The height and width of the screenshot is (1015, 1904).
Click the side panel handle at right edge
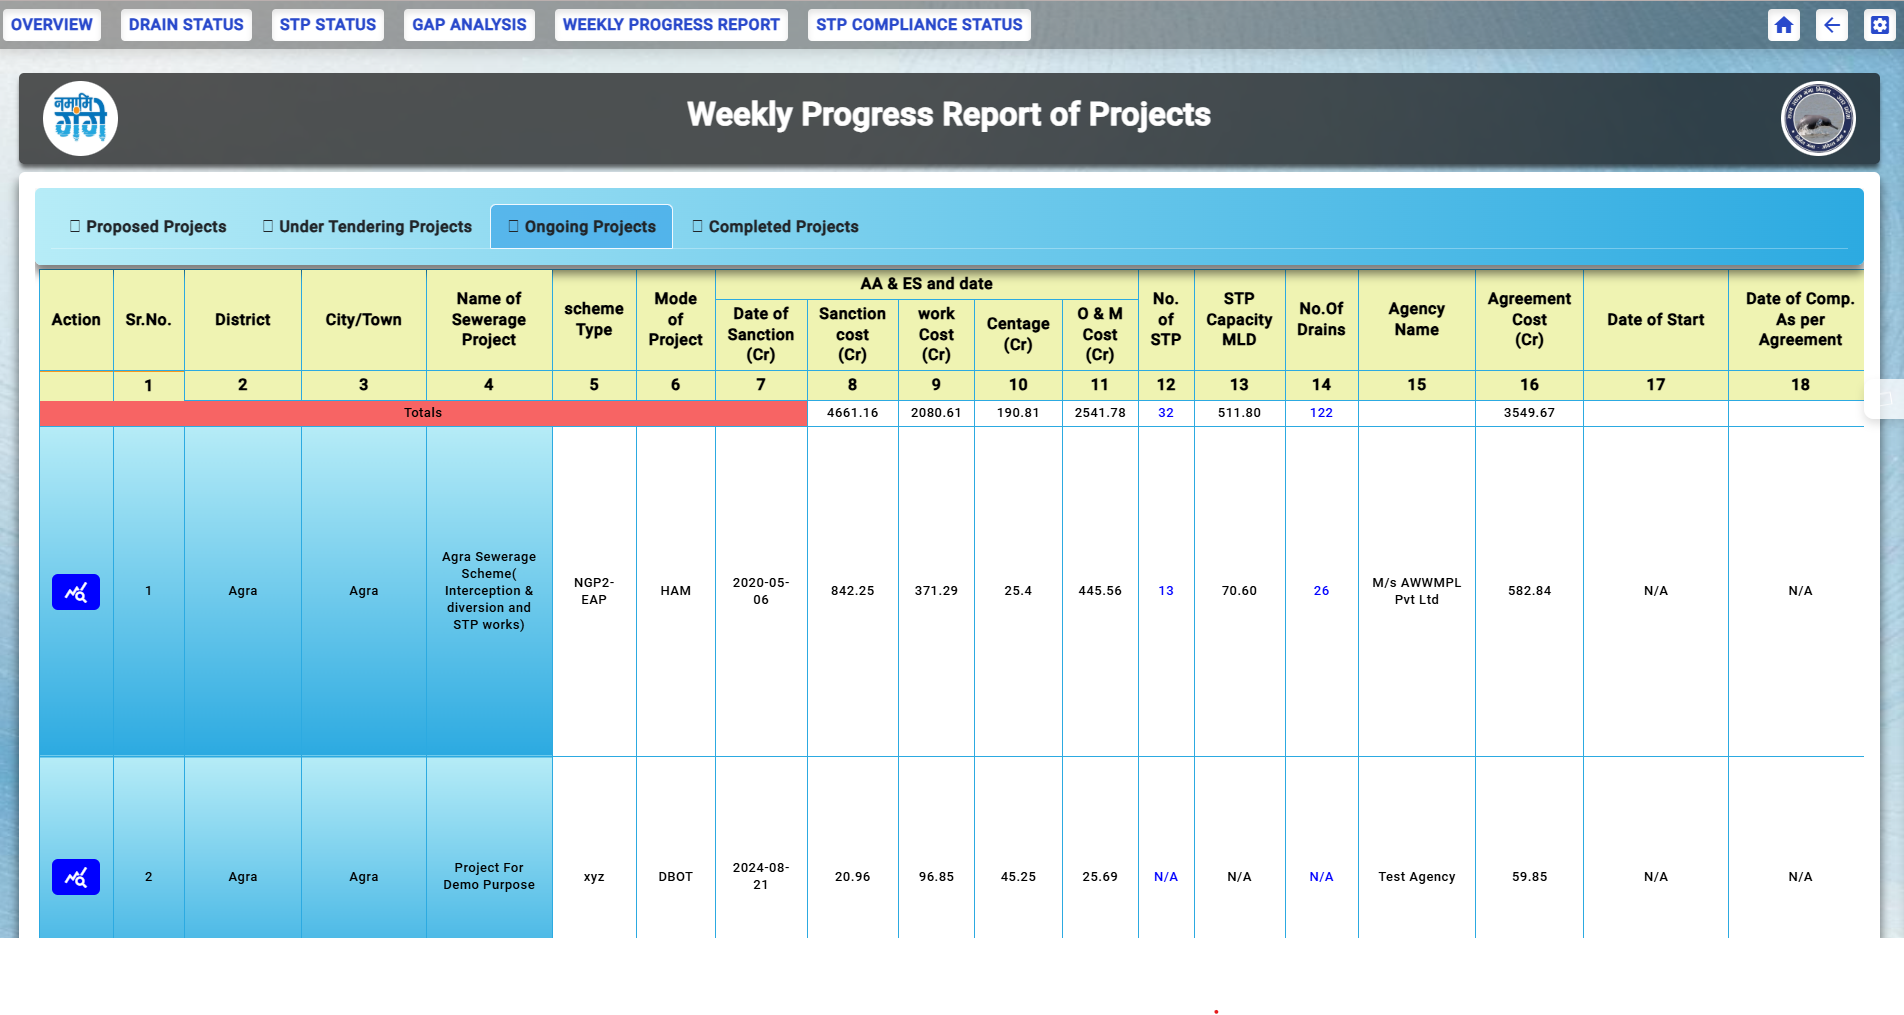[1886, 399]
